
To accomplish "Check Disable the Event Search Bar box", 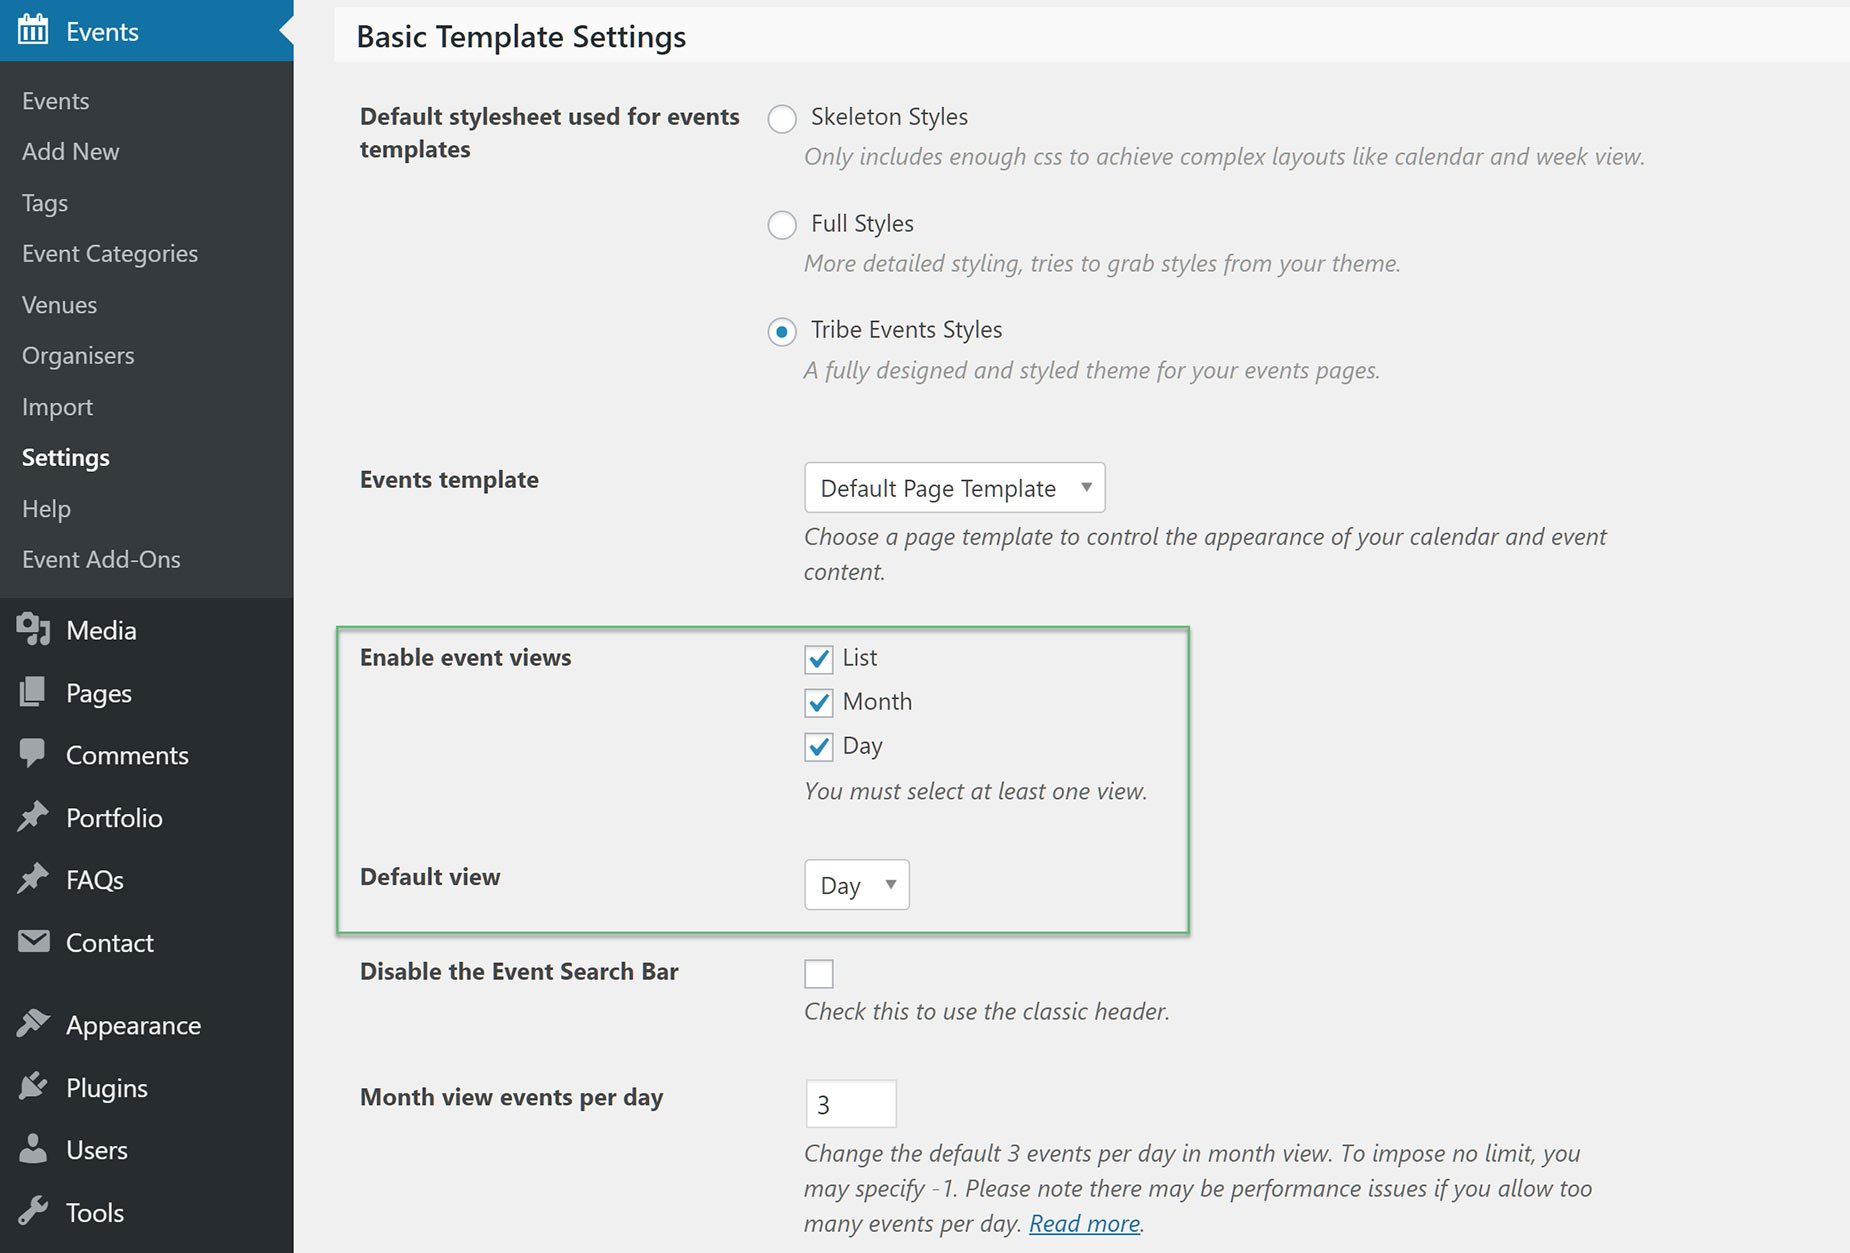I will tap(819, 973).
